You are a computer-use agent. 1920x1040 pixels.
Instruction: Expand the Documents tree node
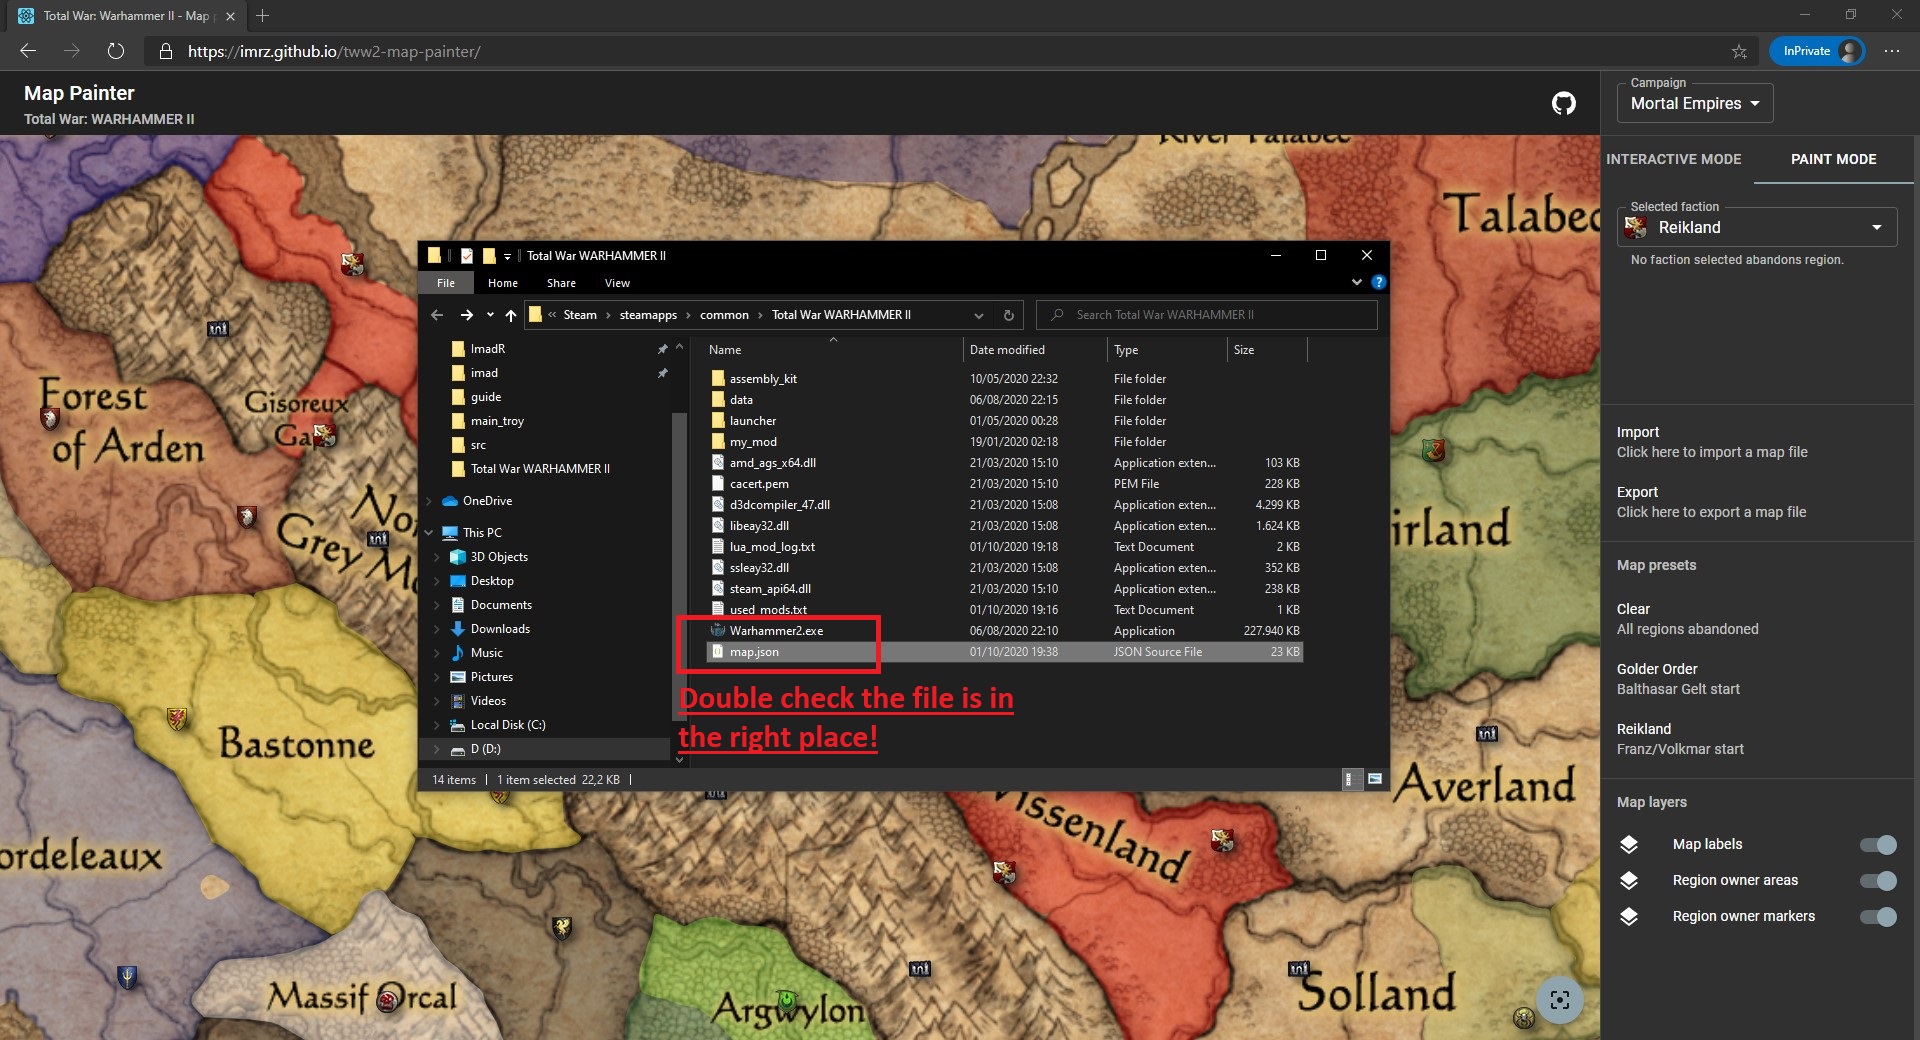437,604
